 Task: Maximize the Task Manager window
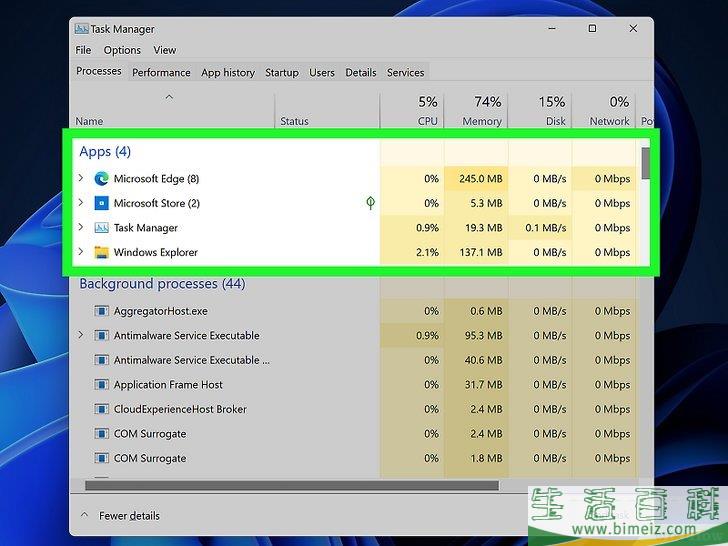592,28
